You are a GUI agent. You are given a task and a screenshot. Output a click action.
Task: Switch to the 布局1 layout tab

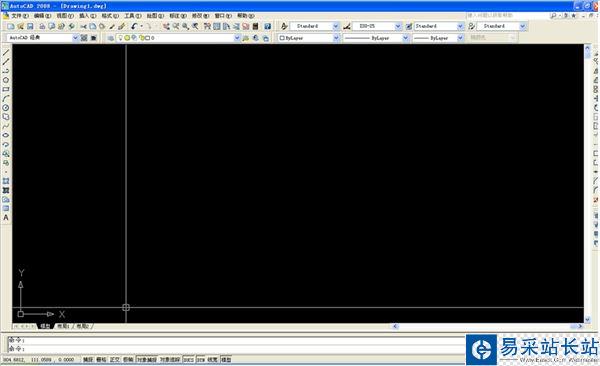[x=64, y=326]
